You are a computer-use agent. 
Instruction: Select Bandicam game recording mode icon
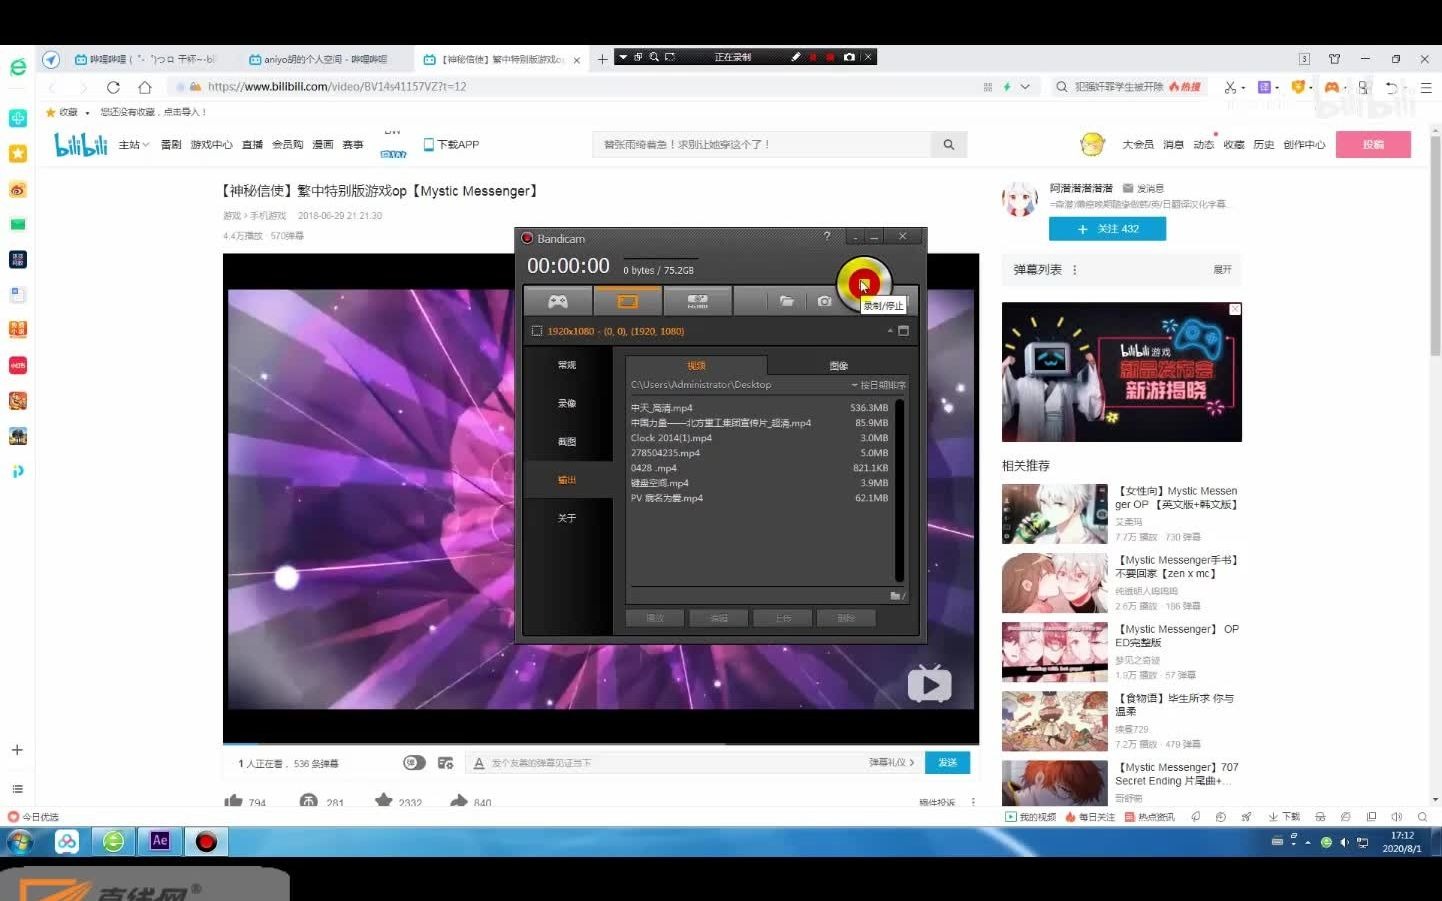tap(558, 301)
